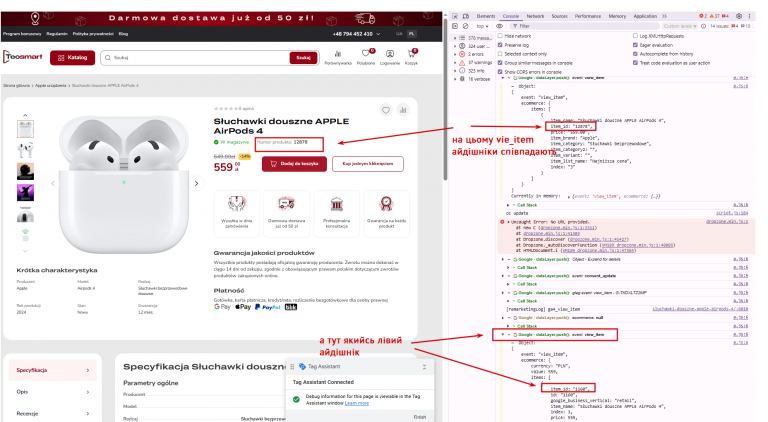768x422 pixels.
Task: Select the earbuds pair thumbnail
Action: tap(25, 150)
